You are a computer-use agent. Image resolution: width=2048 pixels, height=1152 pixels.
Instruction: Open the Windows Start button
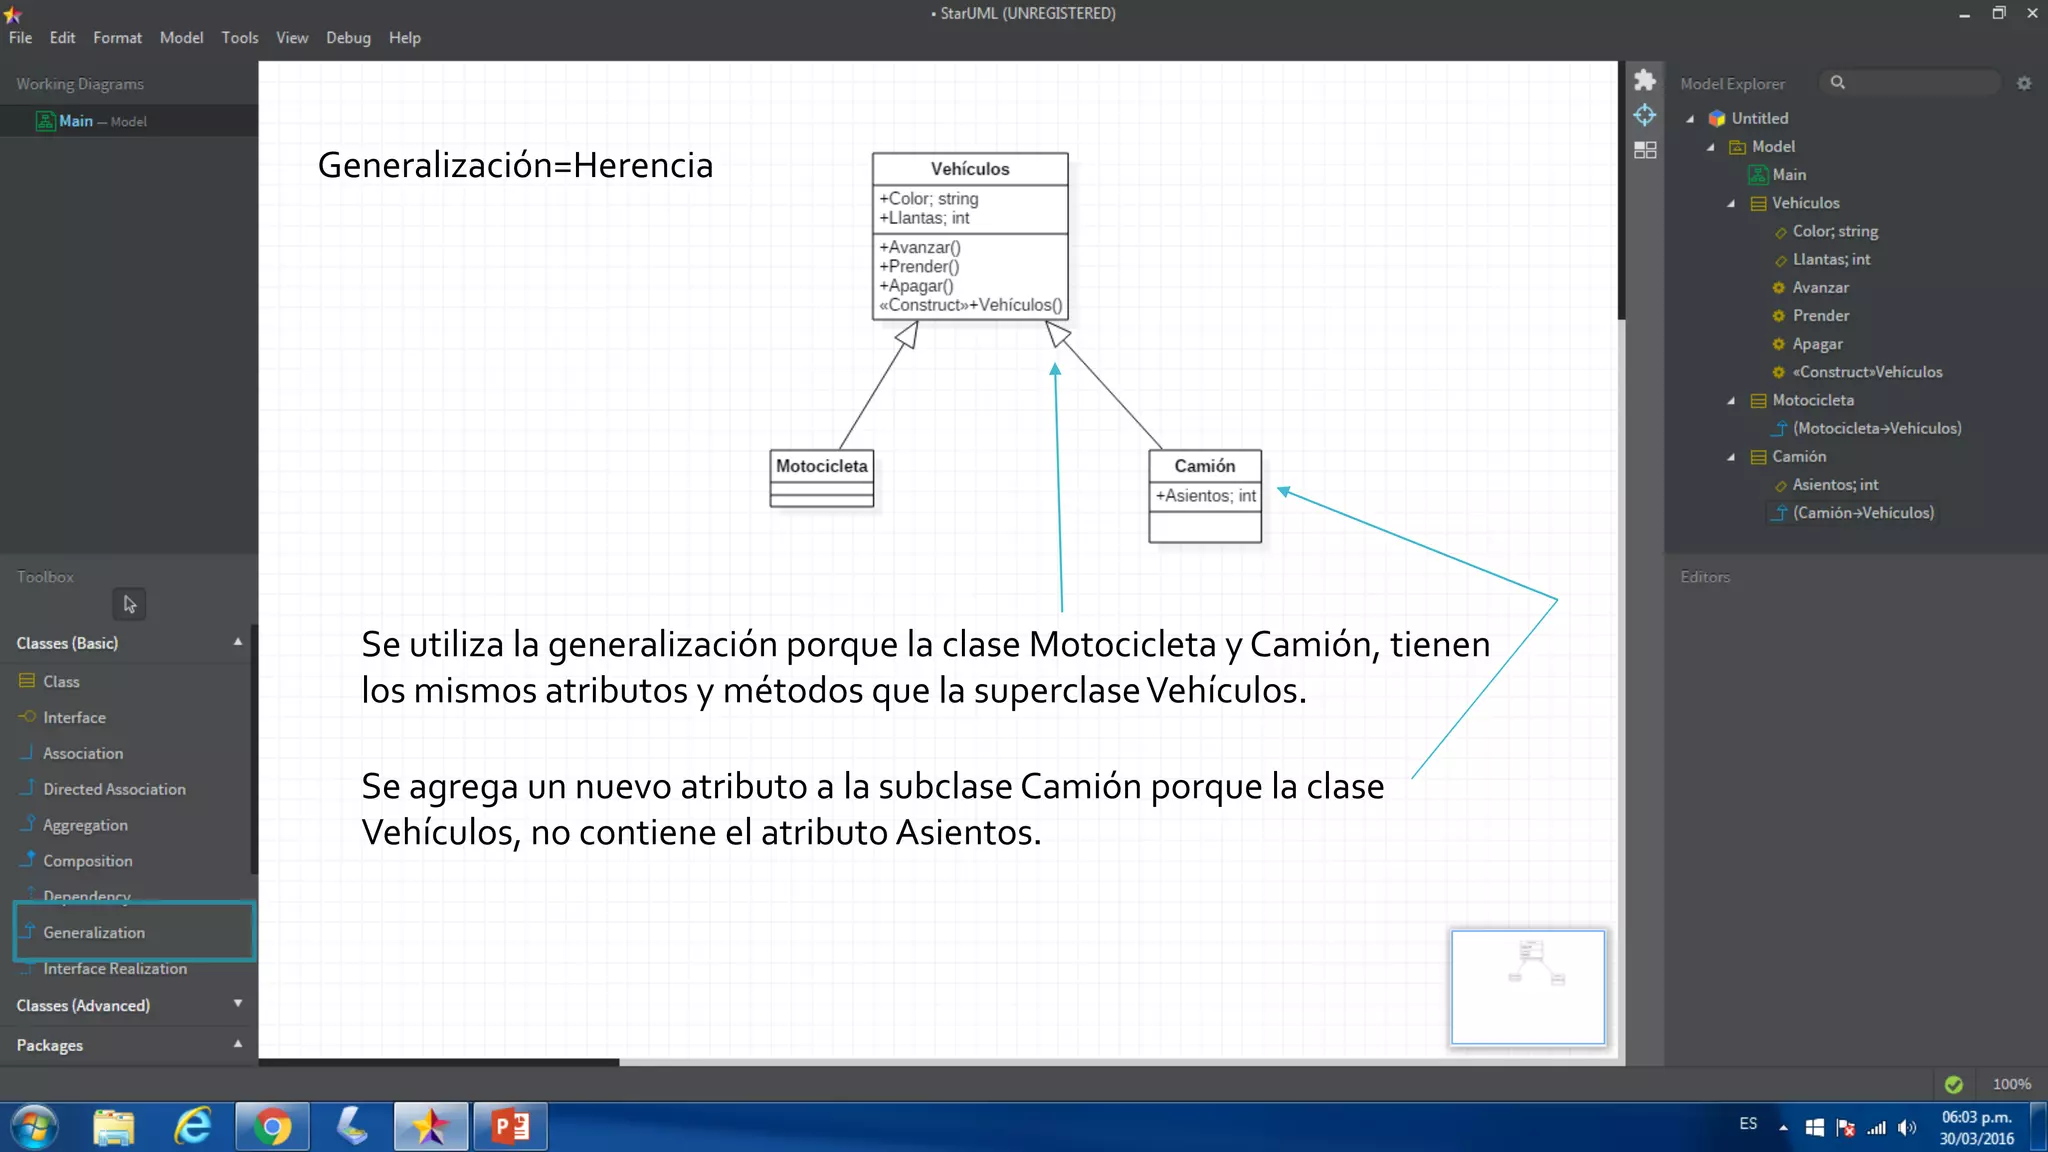click(34, 1127)
